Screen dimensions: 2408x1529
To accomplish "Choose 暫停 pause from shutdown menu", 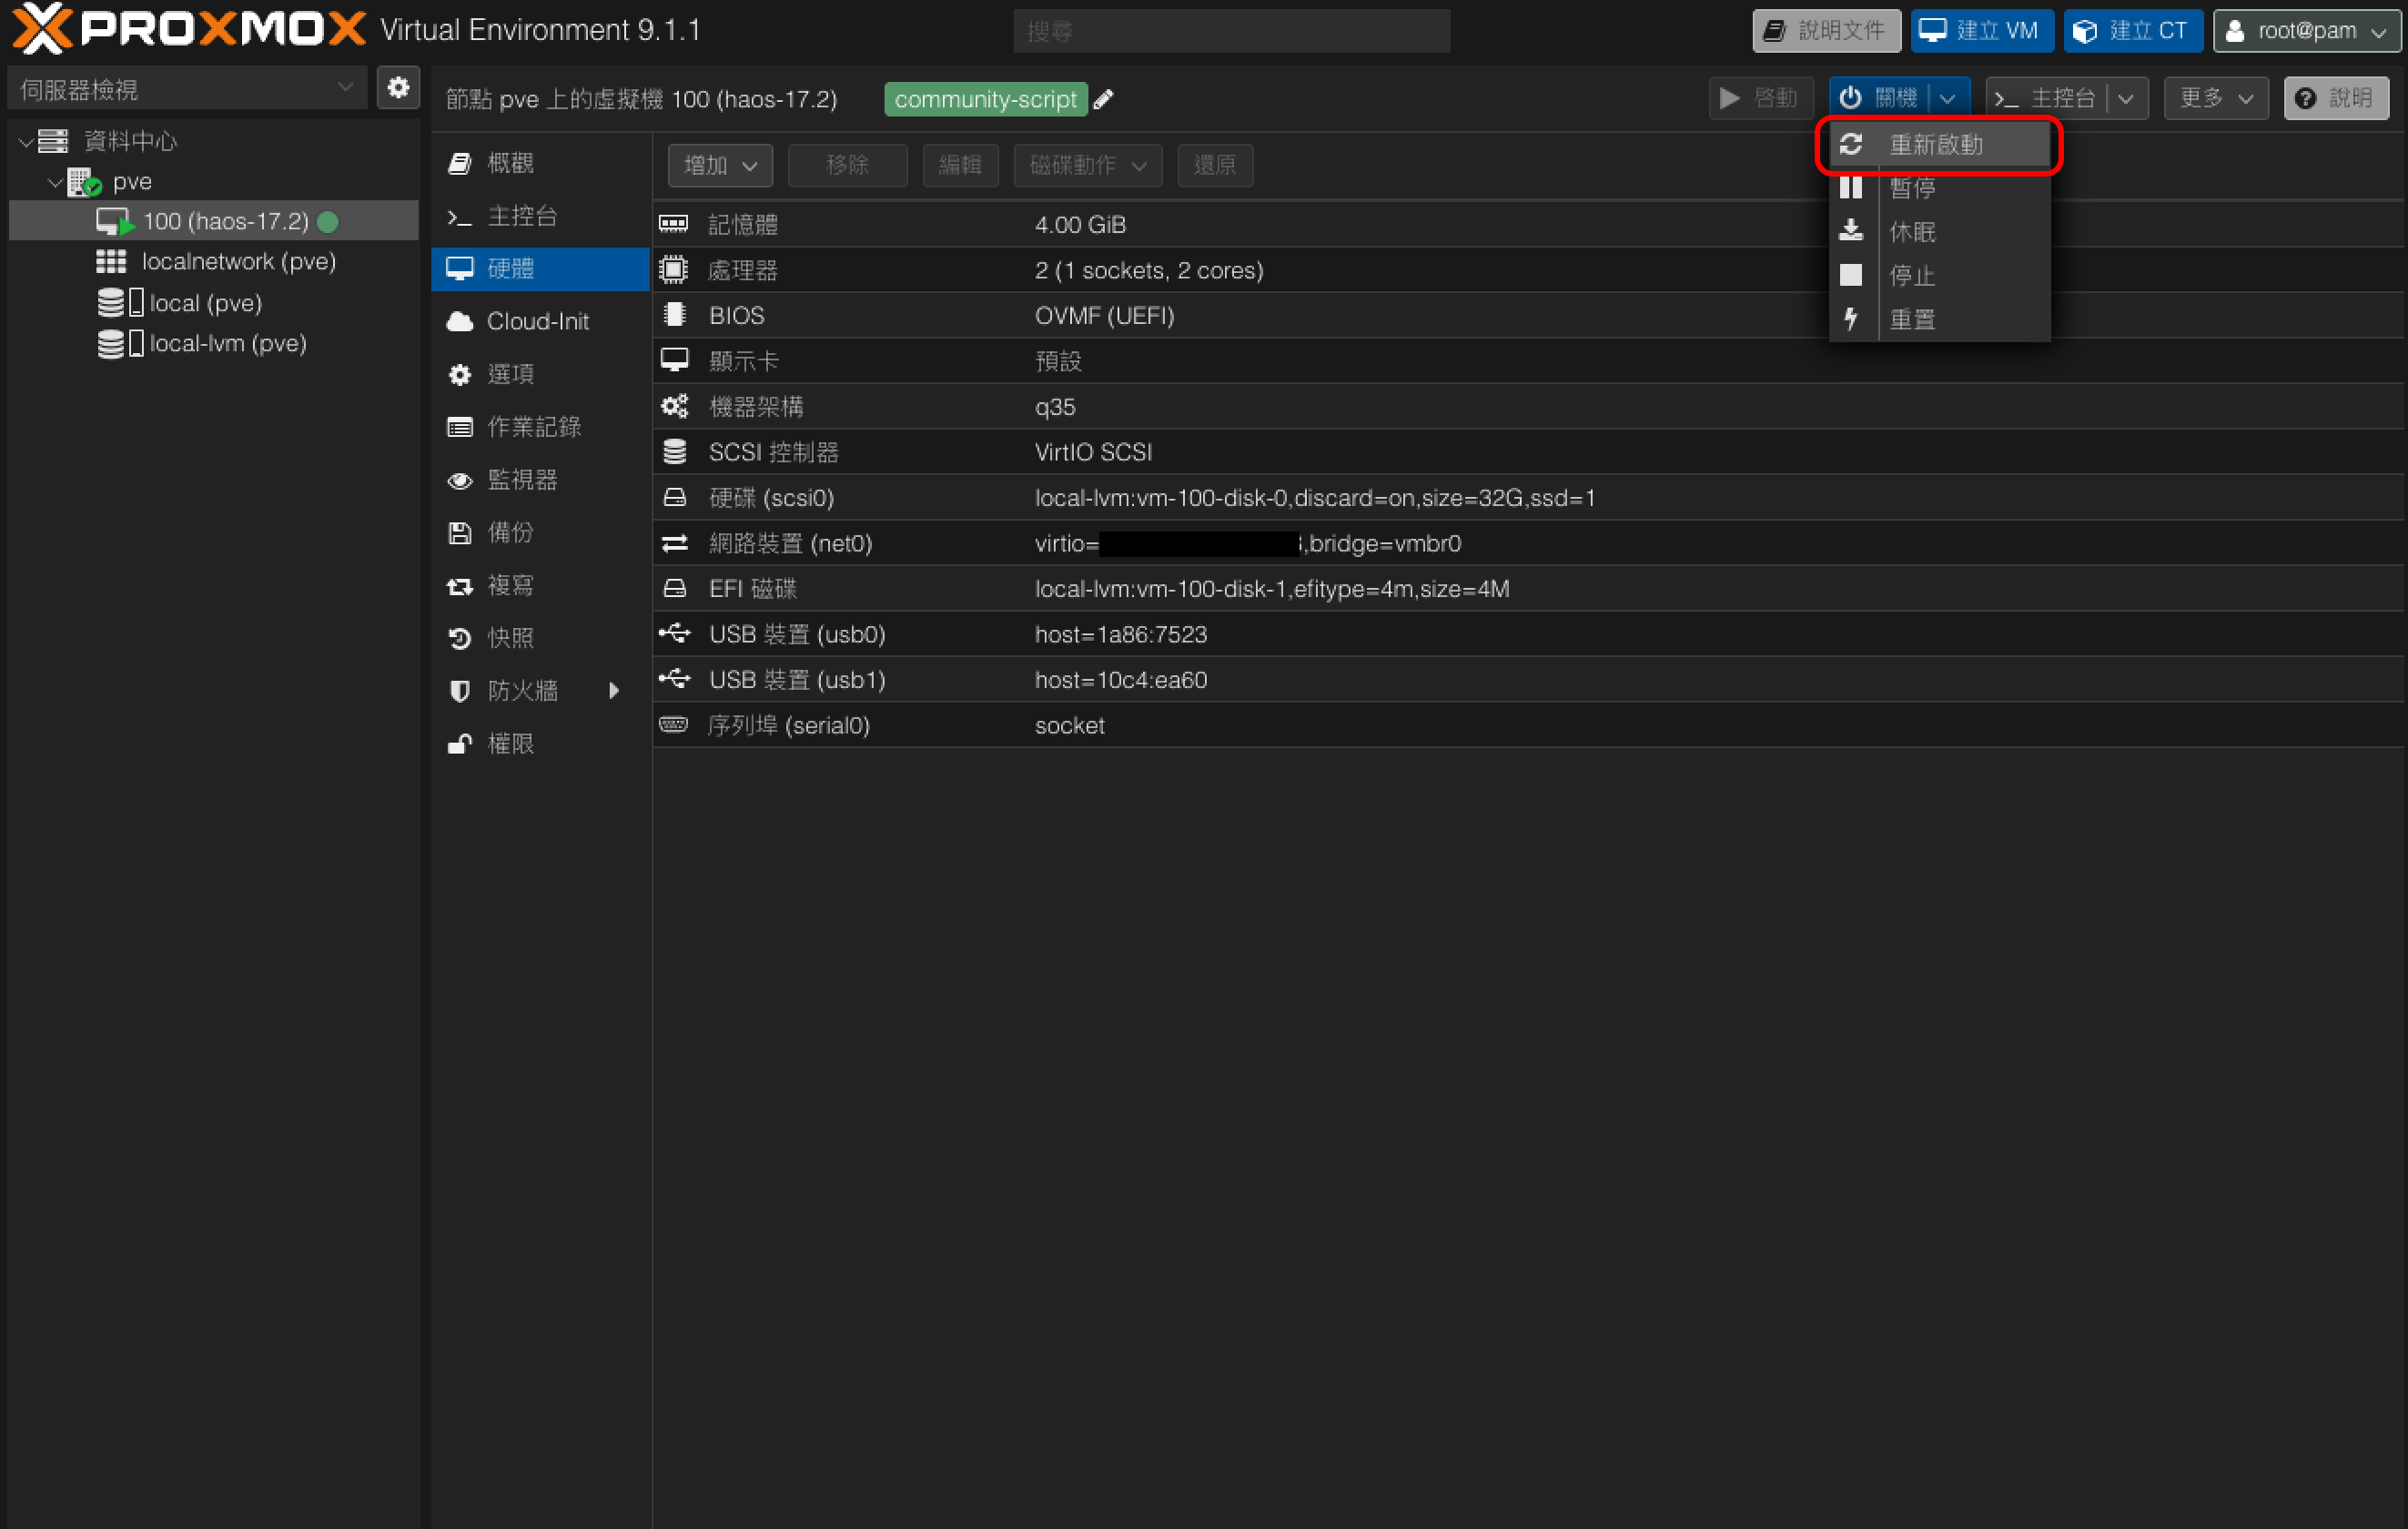I will tap(1938, 188).
